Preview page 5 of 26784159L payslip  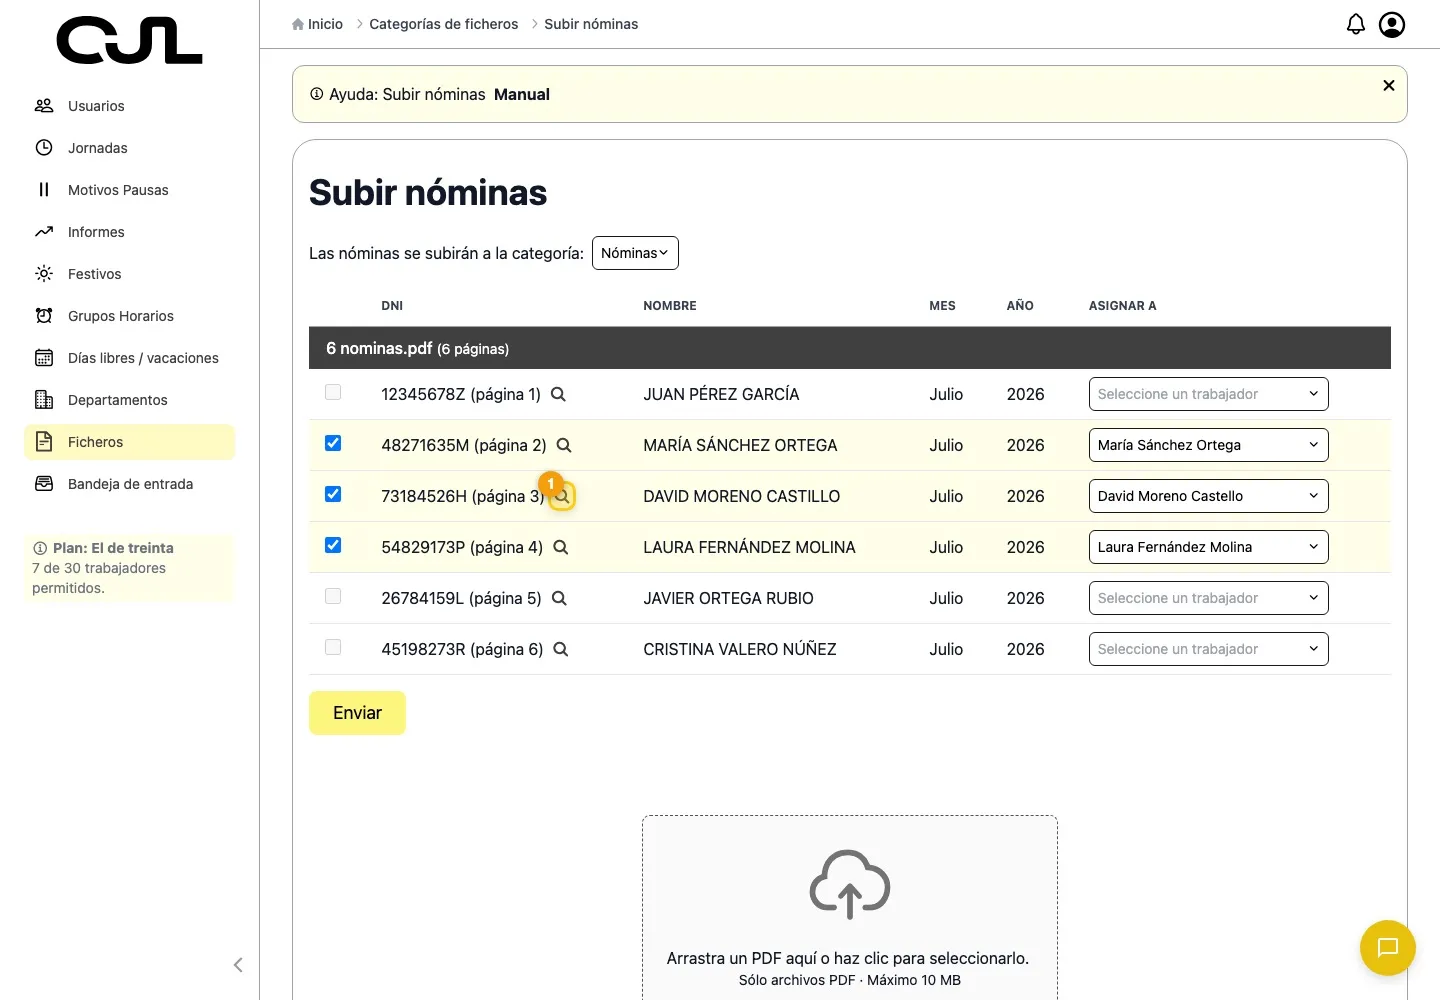559,598
